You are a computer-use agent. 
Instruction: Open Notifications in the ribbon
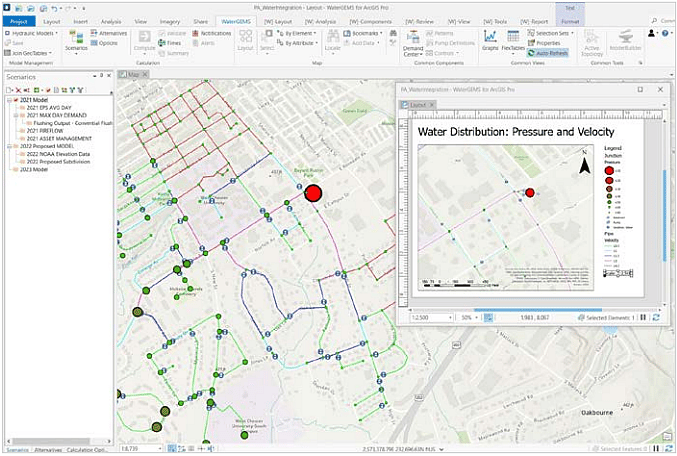212,33
